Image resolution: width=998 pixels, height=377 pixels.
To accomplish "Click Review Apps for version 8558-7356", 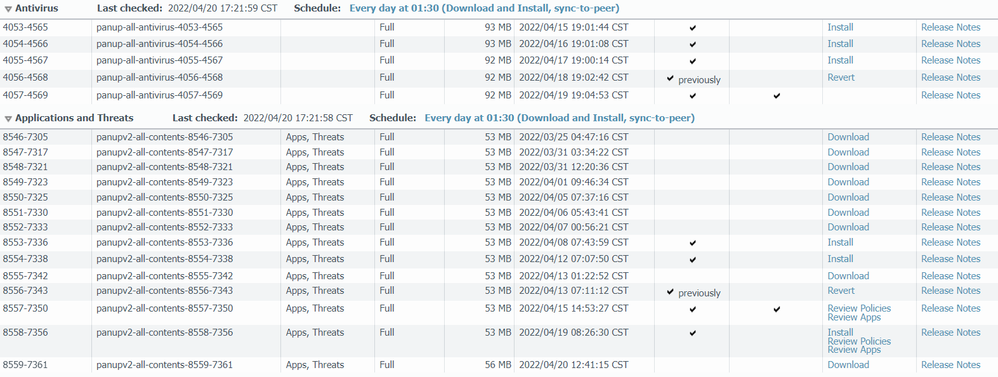I will [x=854, y=350].
